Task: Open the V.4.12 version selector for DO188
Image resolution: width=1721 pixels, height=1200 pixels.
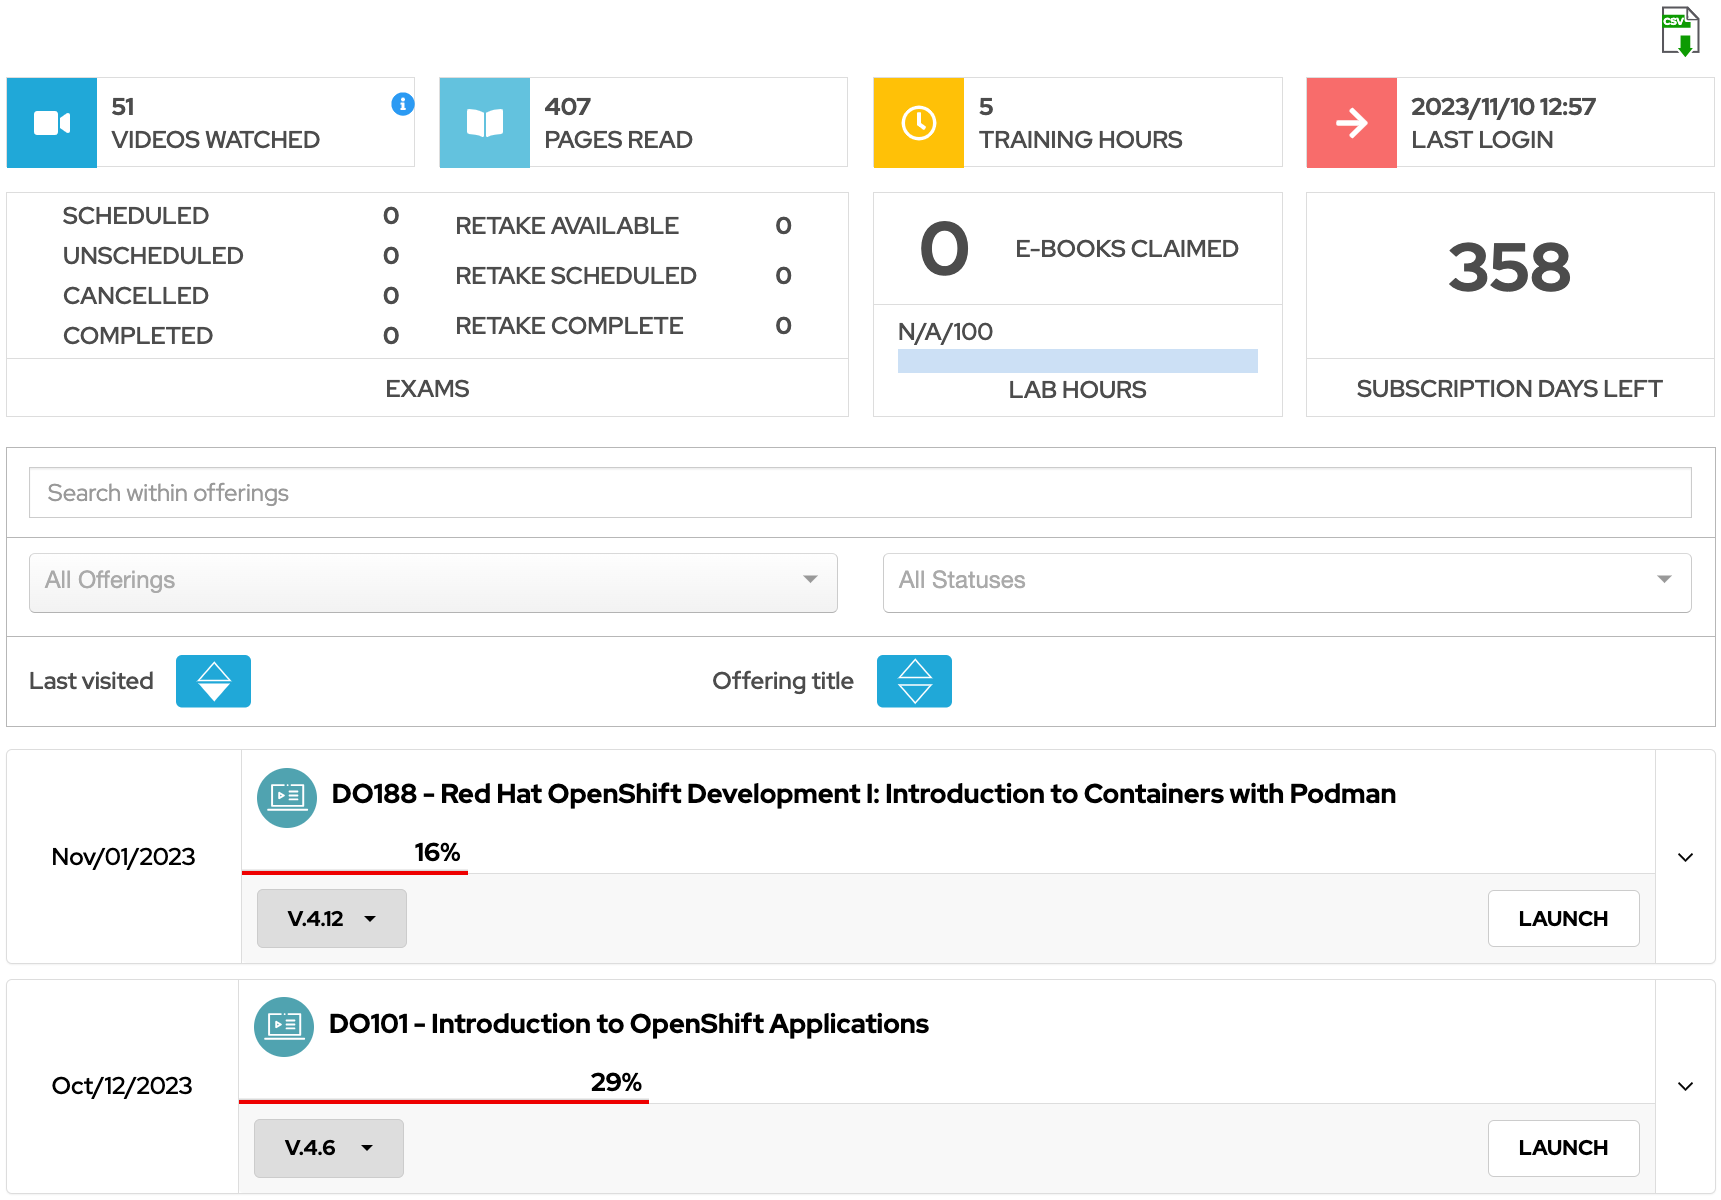Action: (x=331, y=918)
